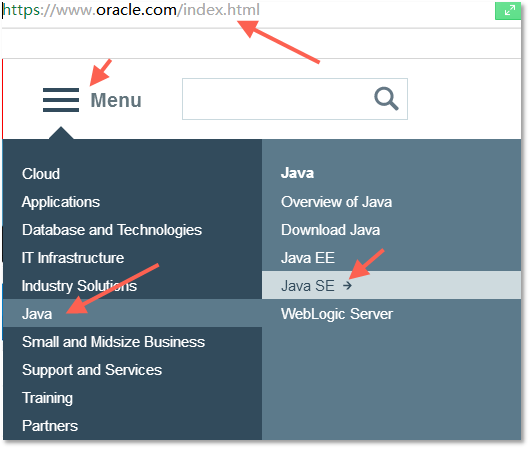Open the hamburger Menu icon
Image resolution: width=529 pixels, height=449 pixels.
[x=61, y=100]
